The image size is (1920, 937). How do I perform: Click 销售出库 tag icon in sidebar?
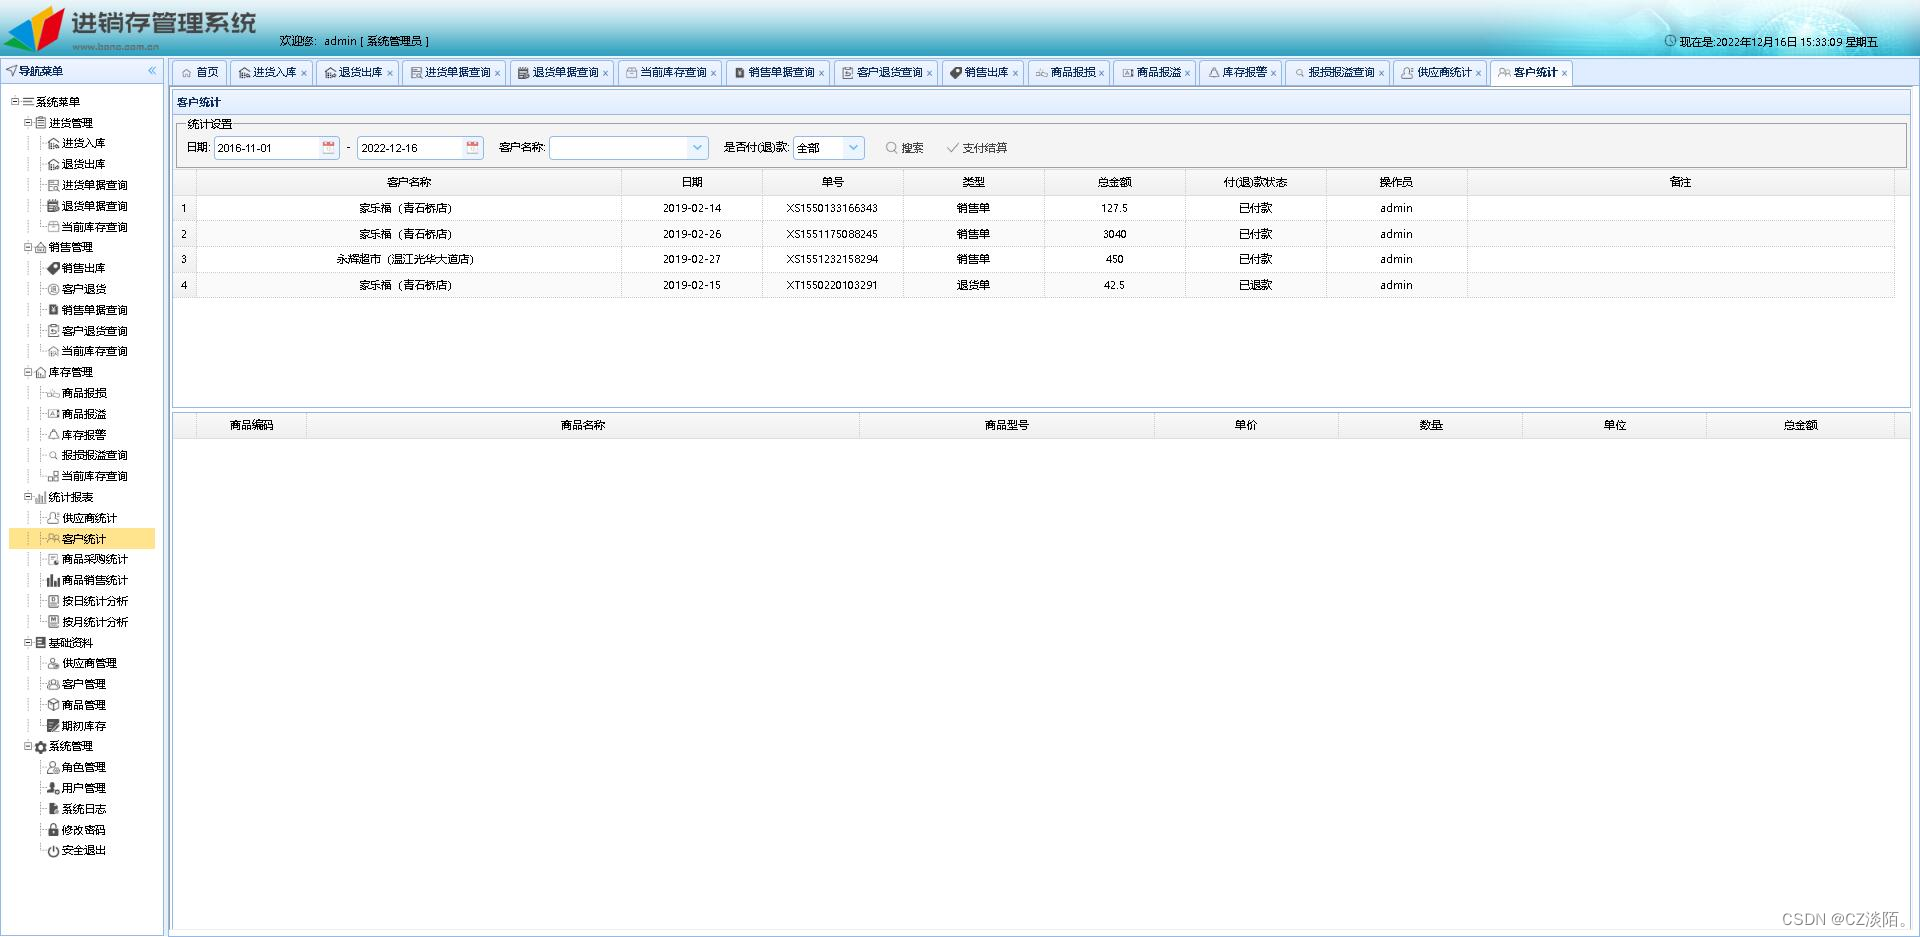pyautogui.click(x=54, y=268)
